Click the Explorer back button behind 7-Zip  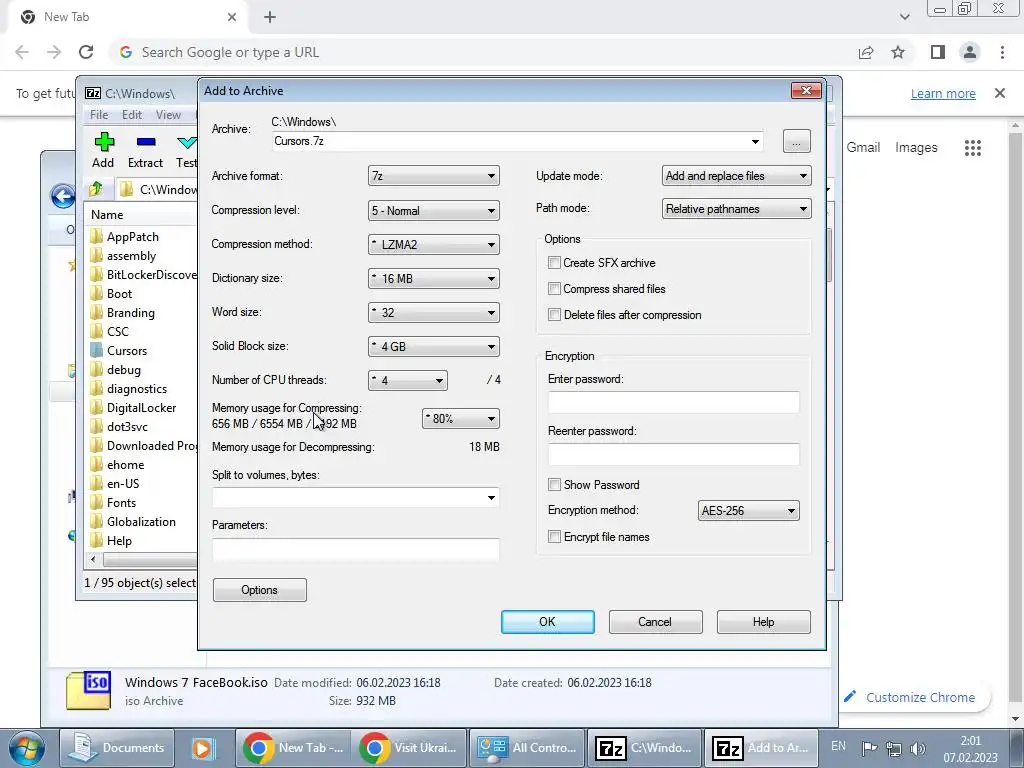point(63,196)
